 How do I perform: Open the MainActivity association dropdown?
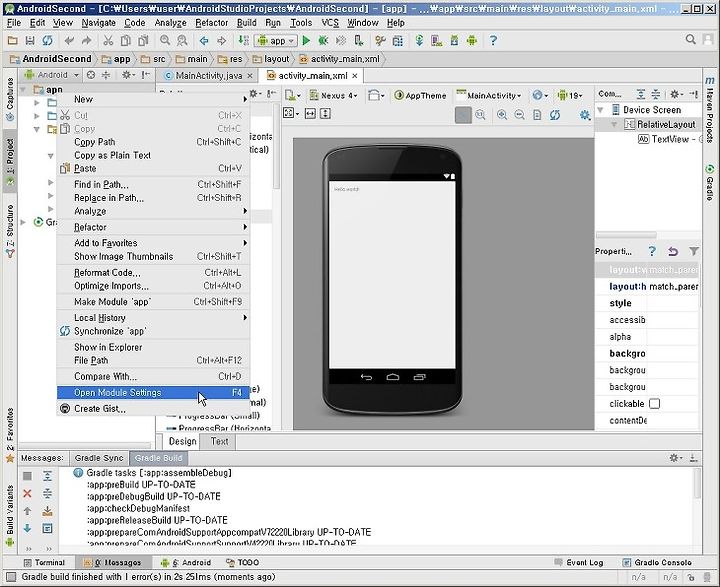pos(489,96)
